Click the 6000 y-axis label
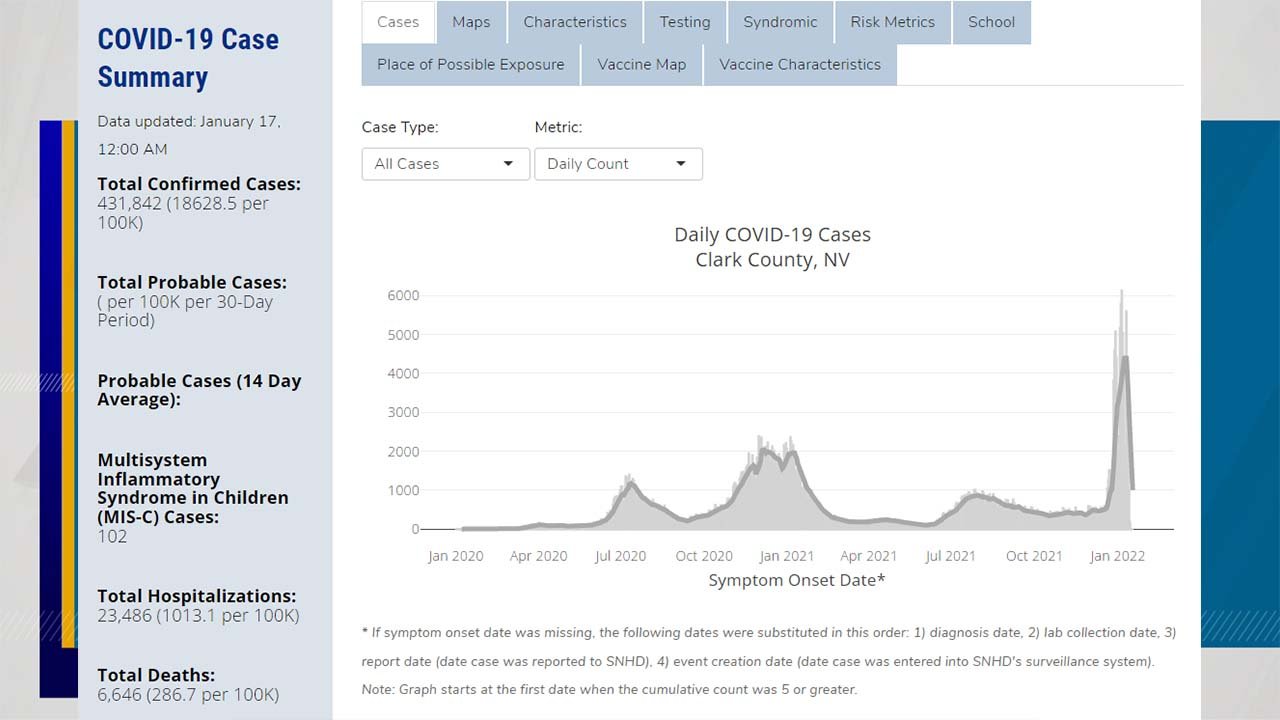The image size is (1280, 720). point(403,296)
